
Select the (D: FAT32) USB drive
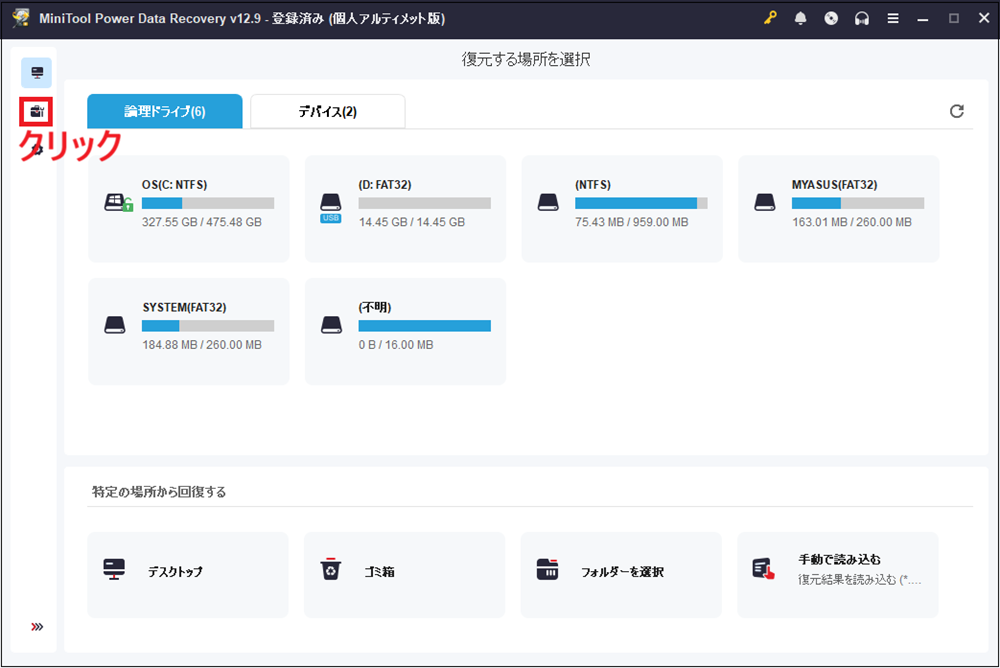click(x=406, y=209)
